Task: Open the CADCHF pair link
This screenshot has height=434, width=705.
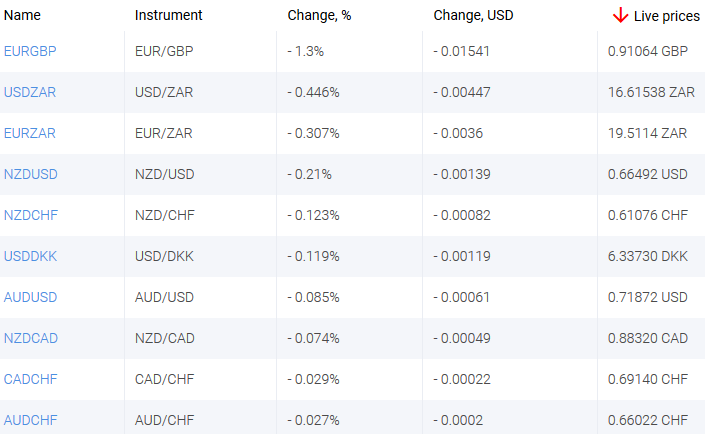Action: (31, 379)
